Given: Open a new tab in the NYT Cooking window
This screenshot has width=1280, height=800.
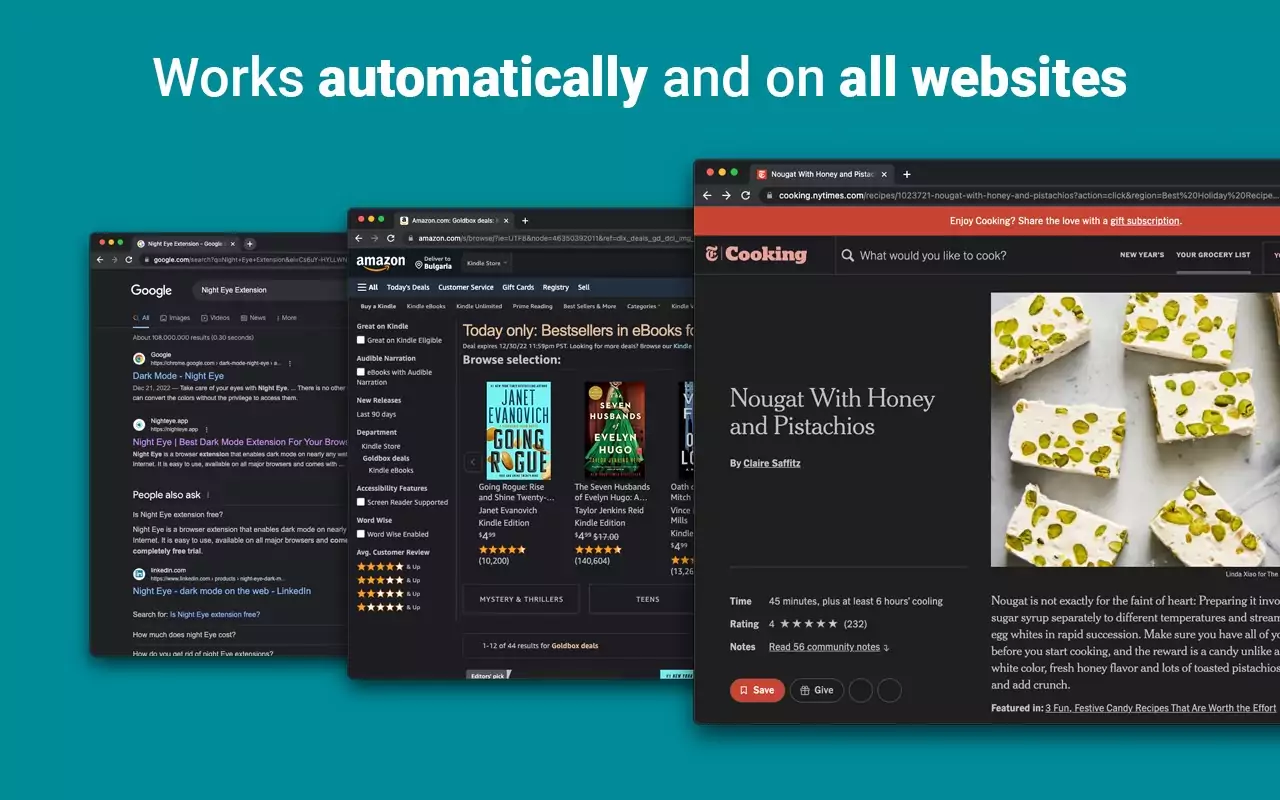Looking at the screenshot, I should click(907, 174).
